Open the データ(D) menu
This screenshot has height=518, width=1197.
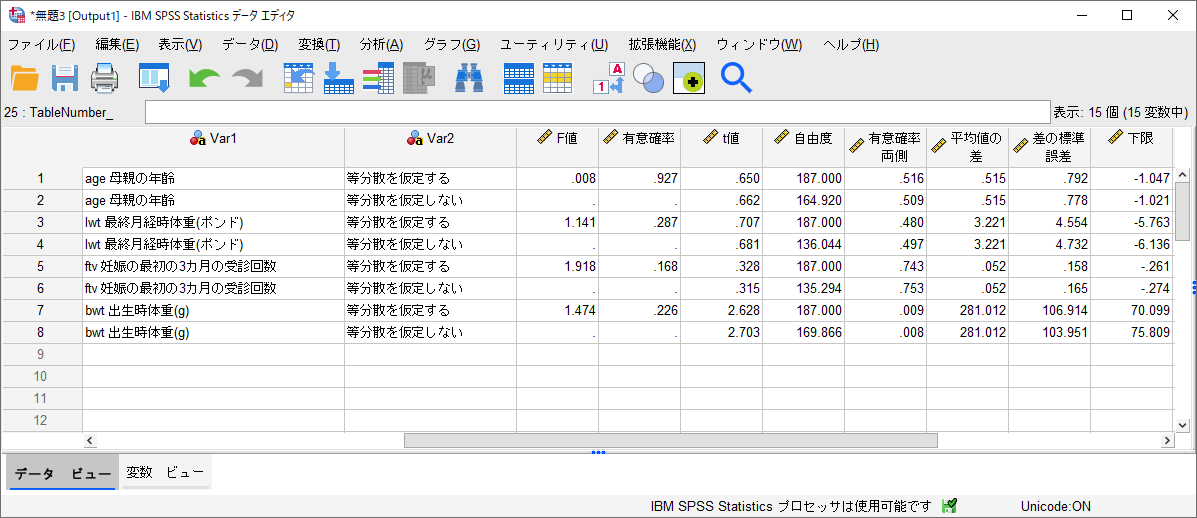click(250, 45)
